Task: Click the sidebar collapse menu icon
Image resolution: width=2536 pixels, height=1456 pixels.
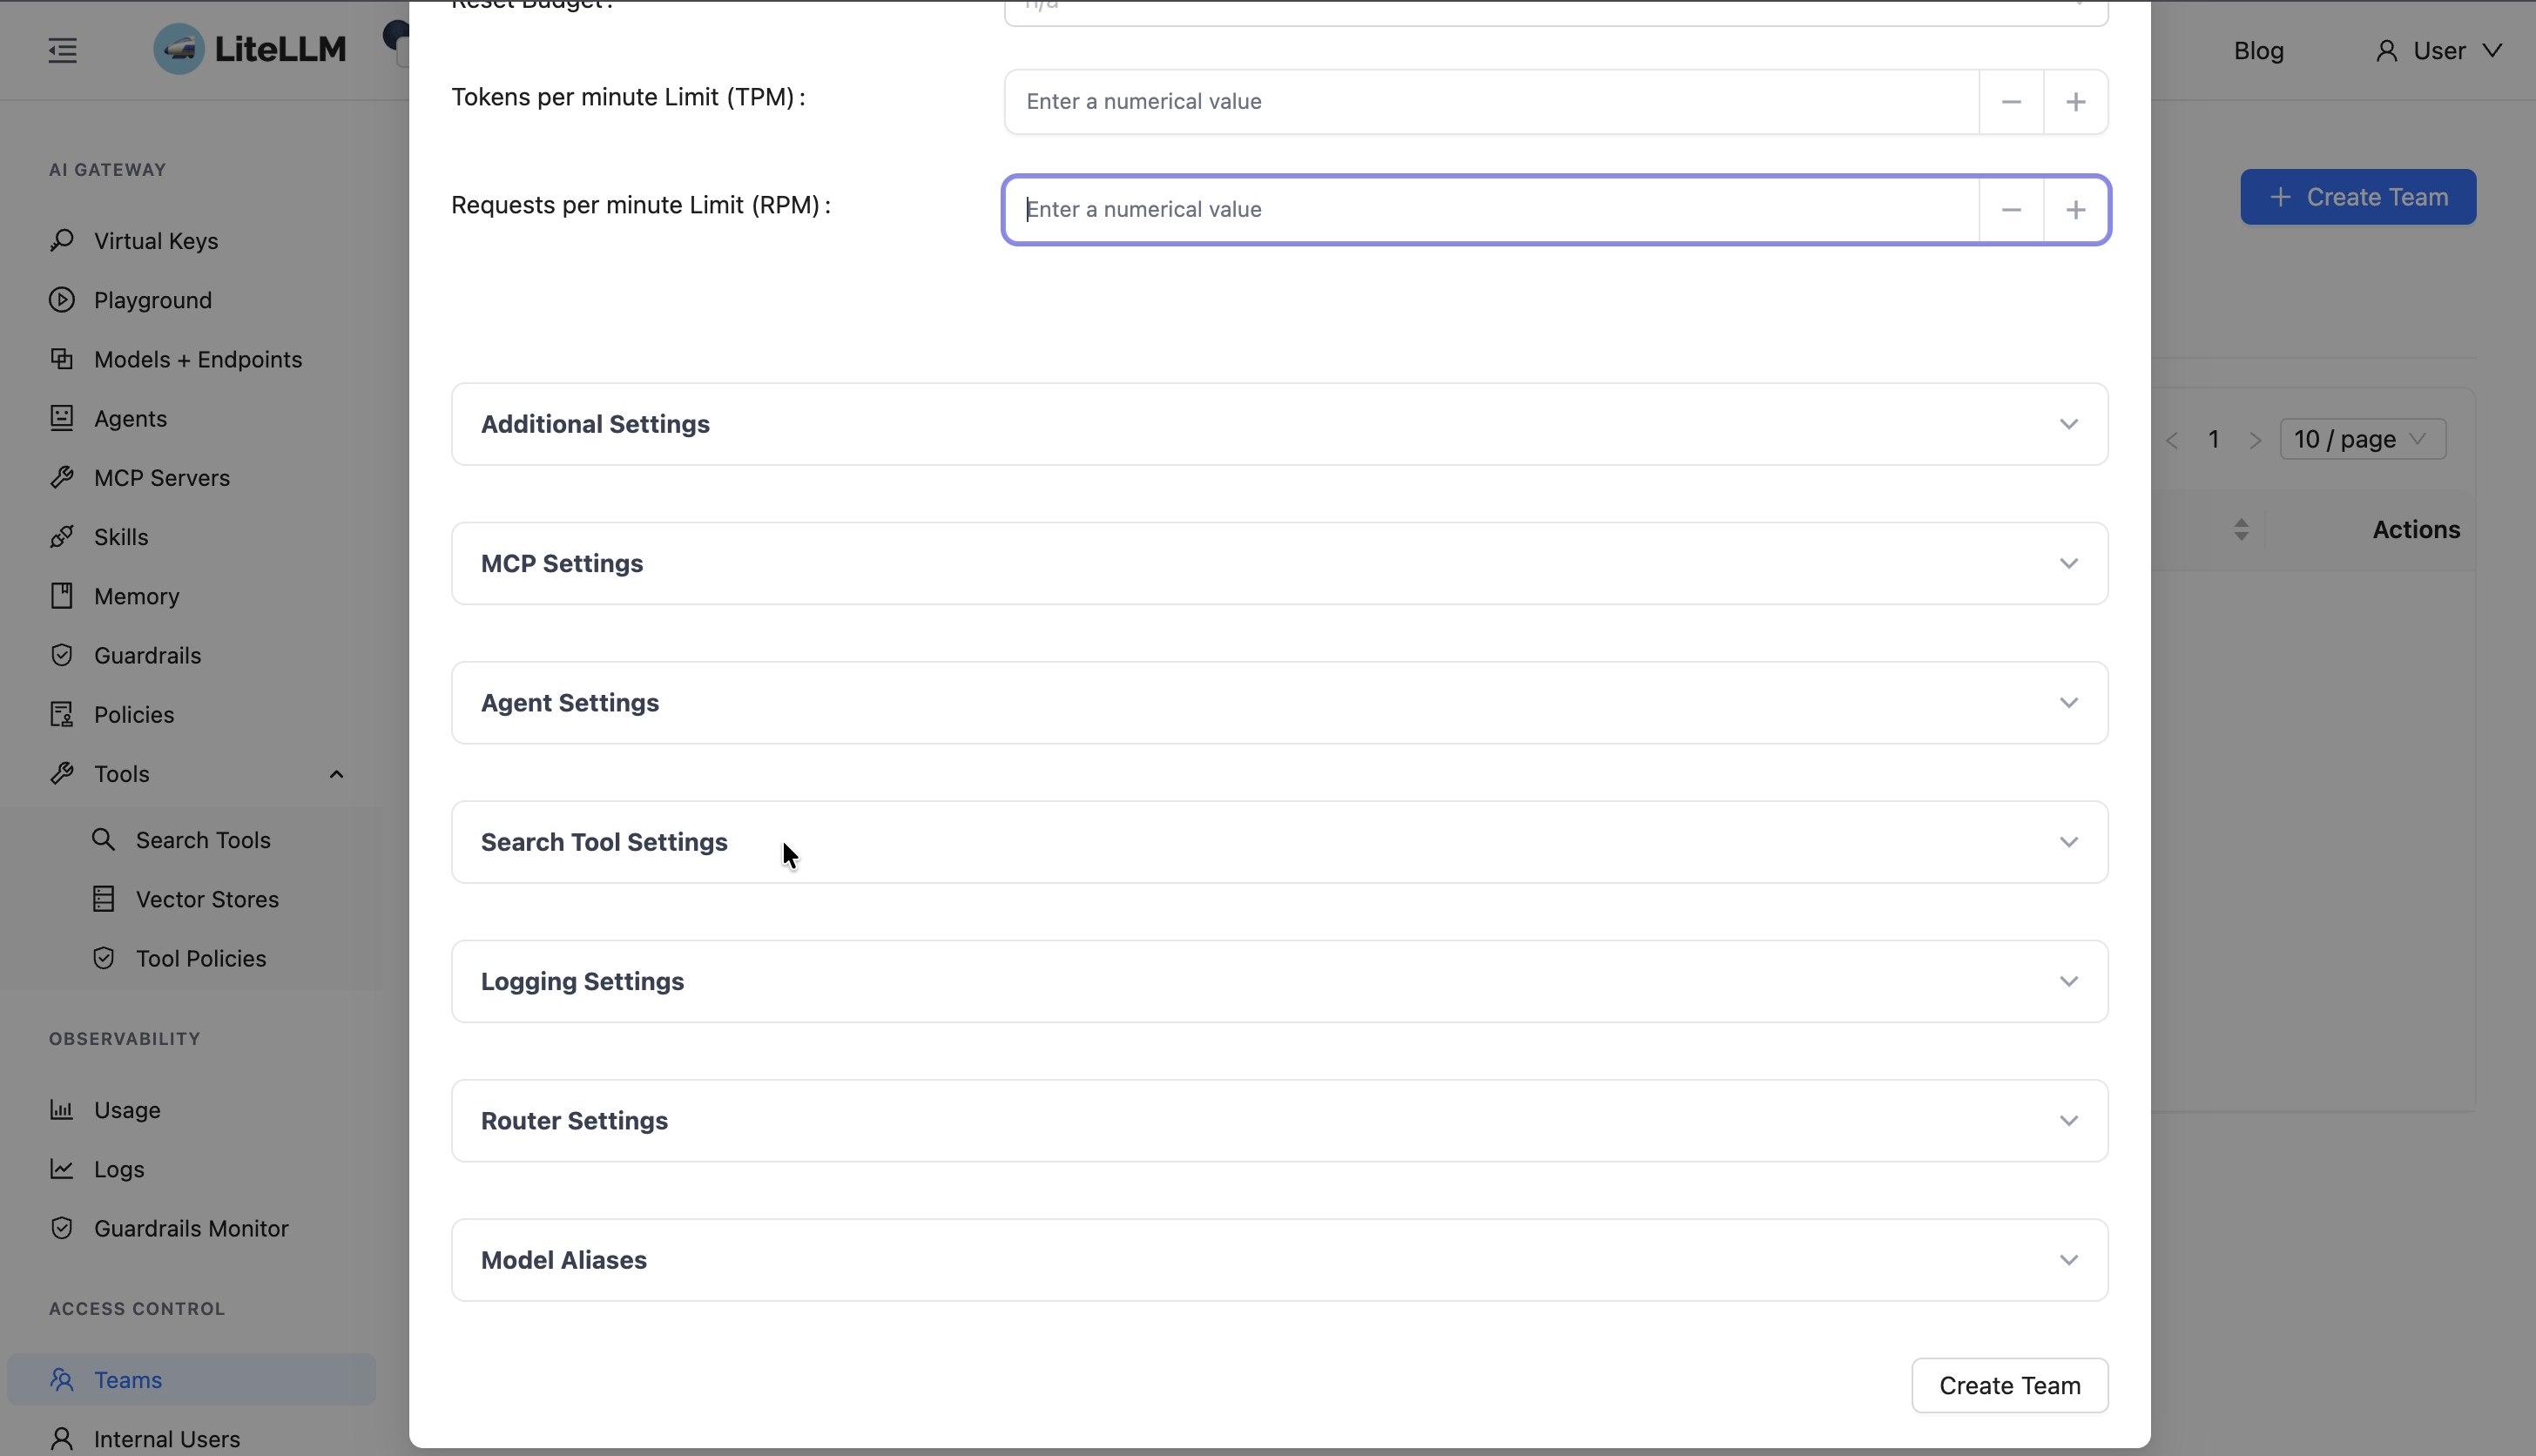Action: [x=62, y=50]
